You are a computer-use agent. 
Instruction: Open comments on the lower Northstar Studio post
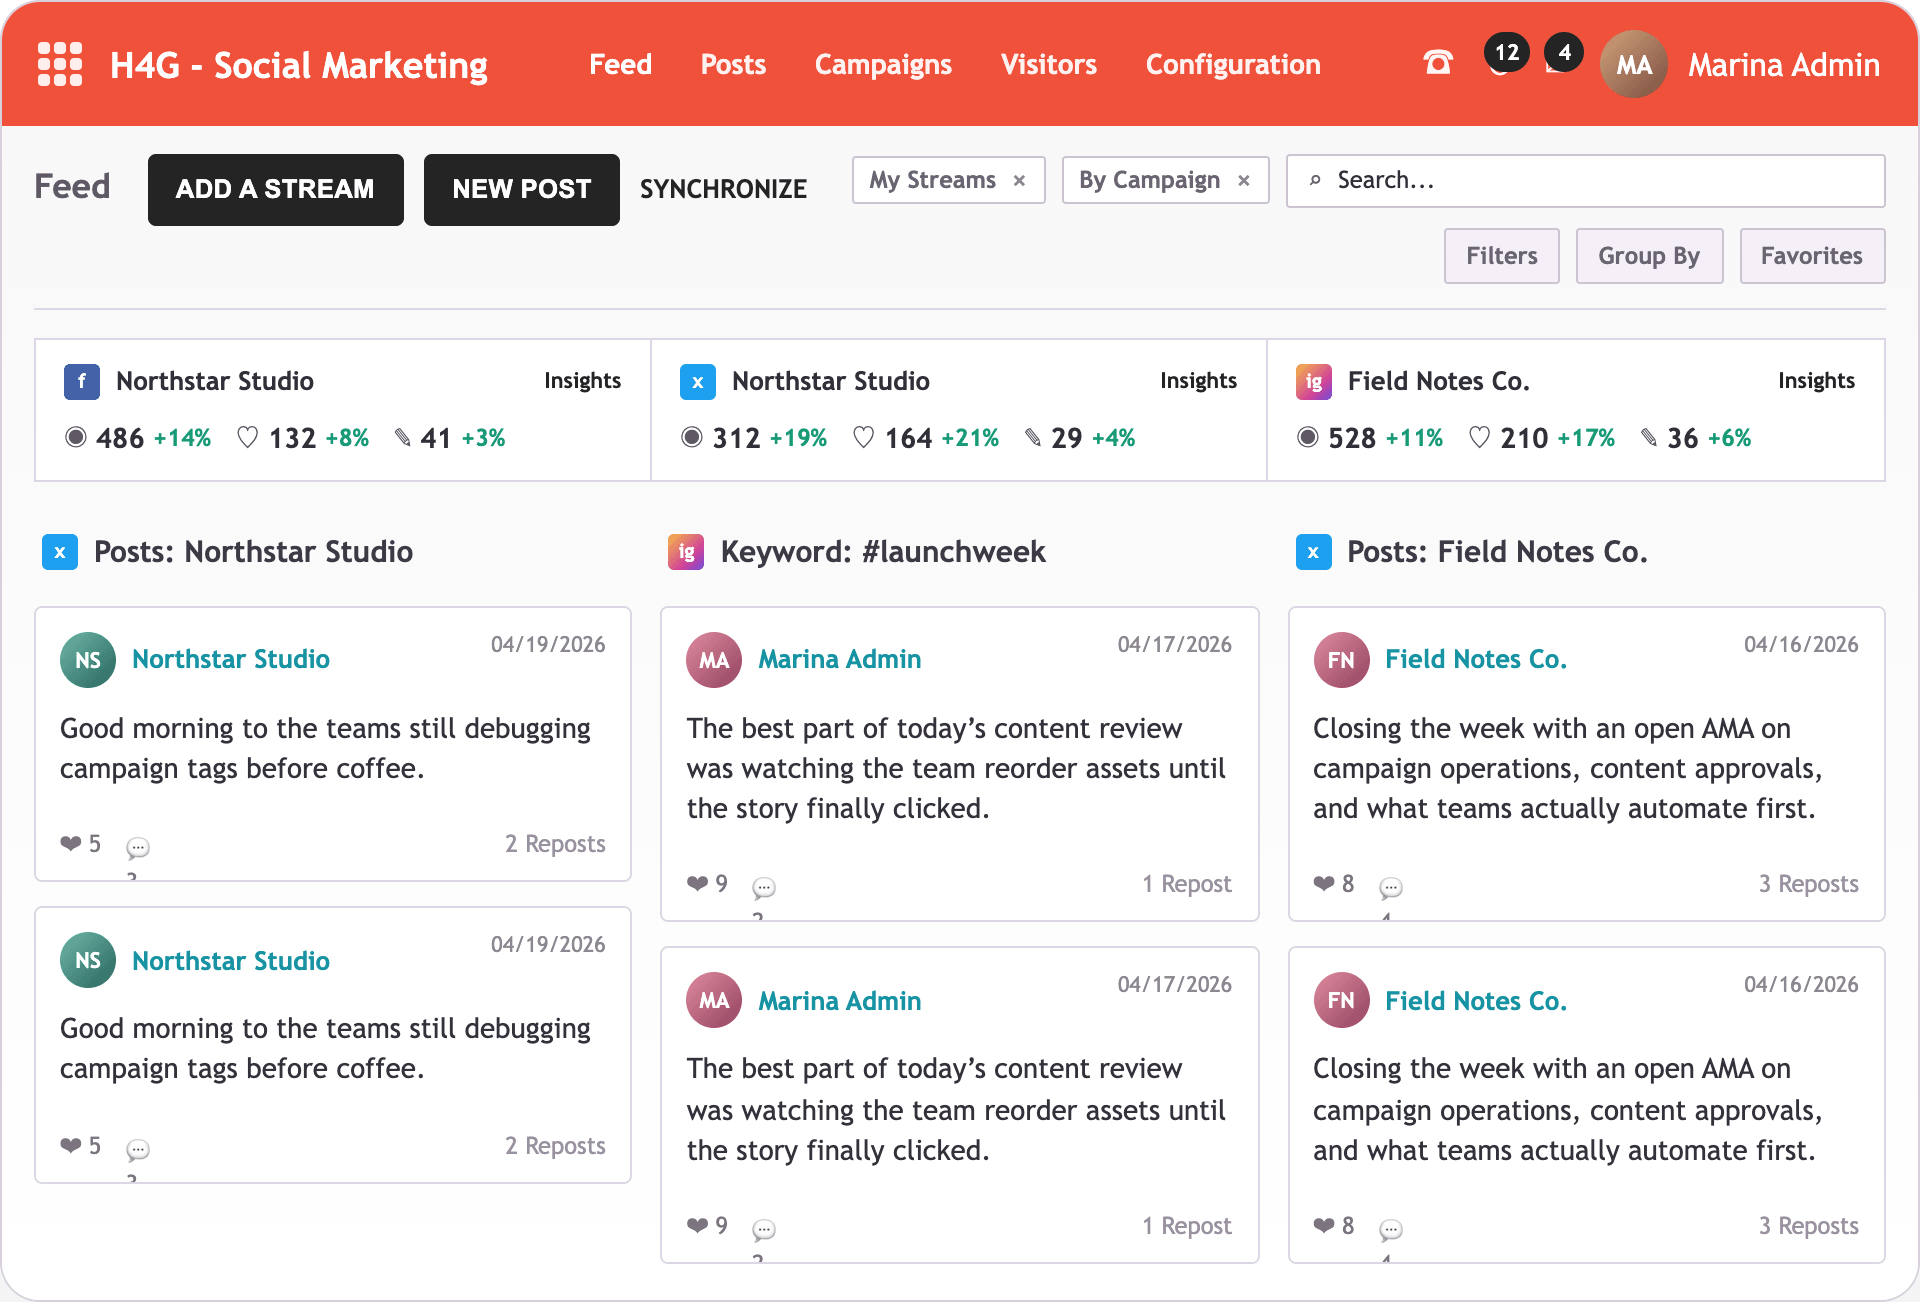(x=138, y=1149)
